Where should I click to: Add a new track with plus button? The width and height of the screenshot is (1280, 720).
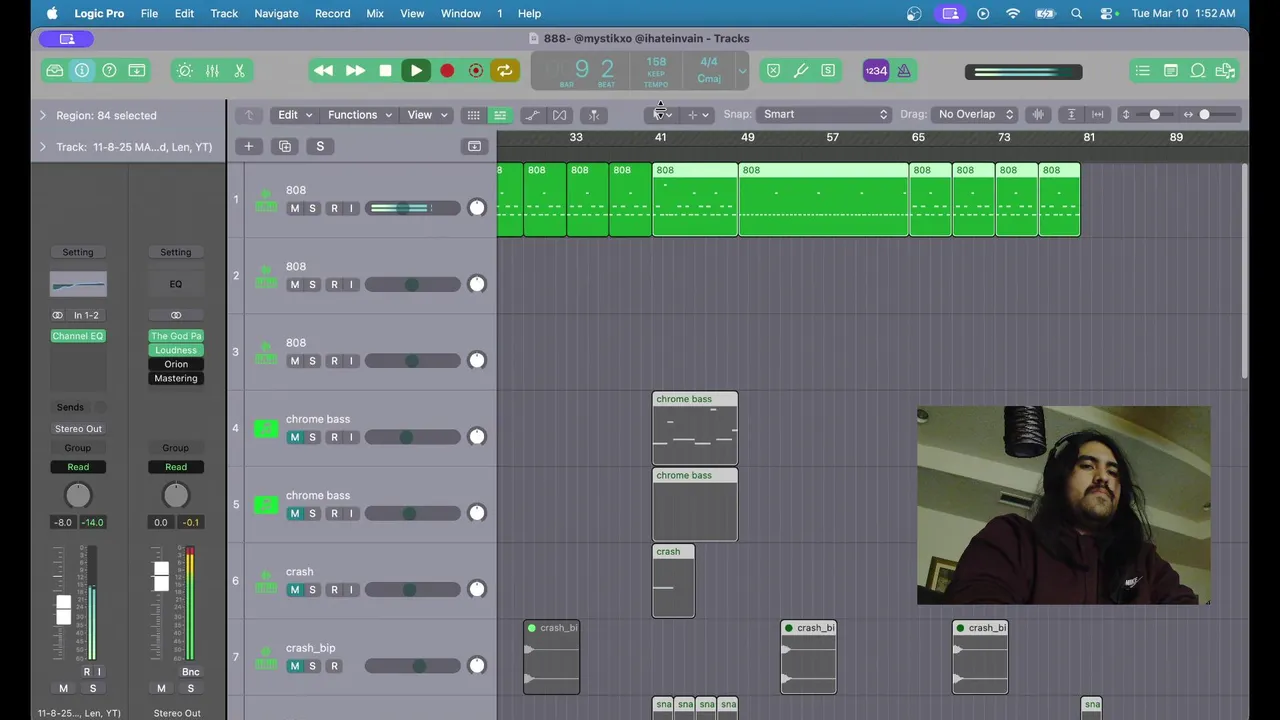point(248,147)
